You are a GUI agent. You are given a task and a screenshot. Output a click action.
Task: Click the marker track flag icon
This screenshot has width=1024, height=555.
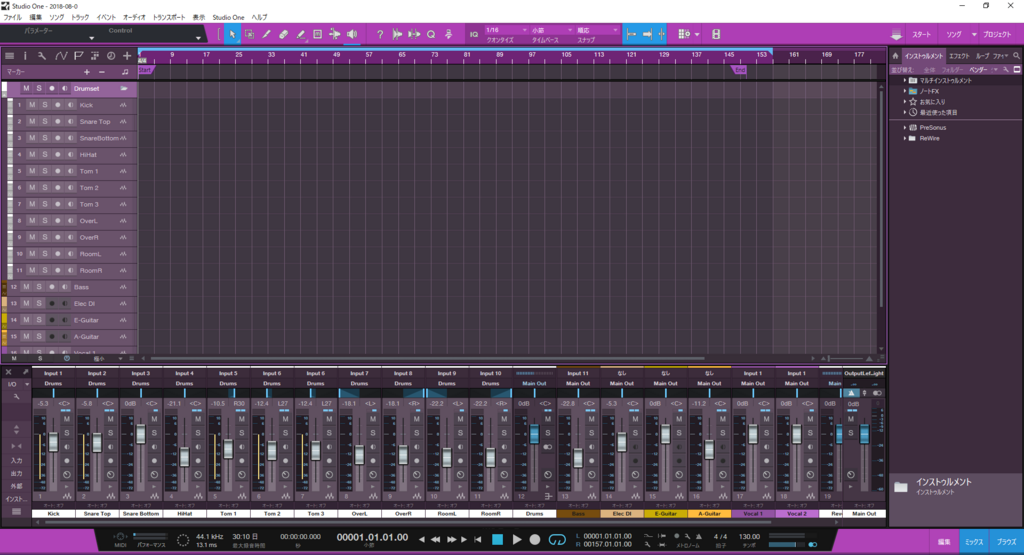[78, 56]
